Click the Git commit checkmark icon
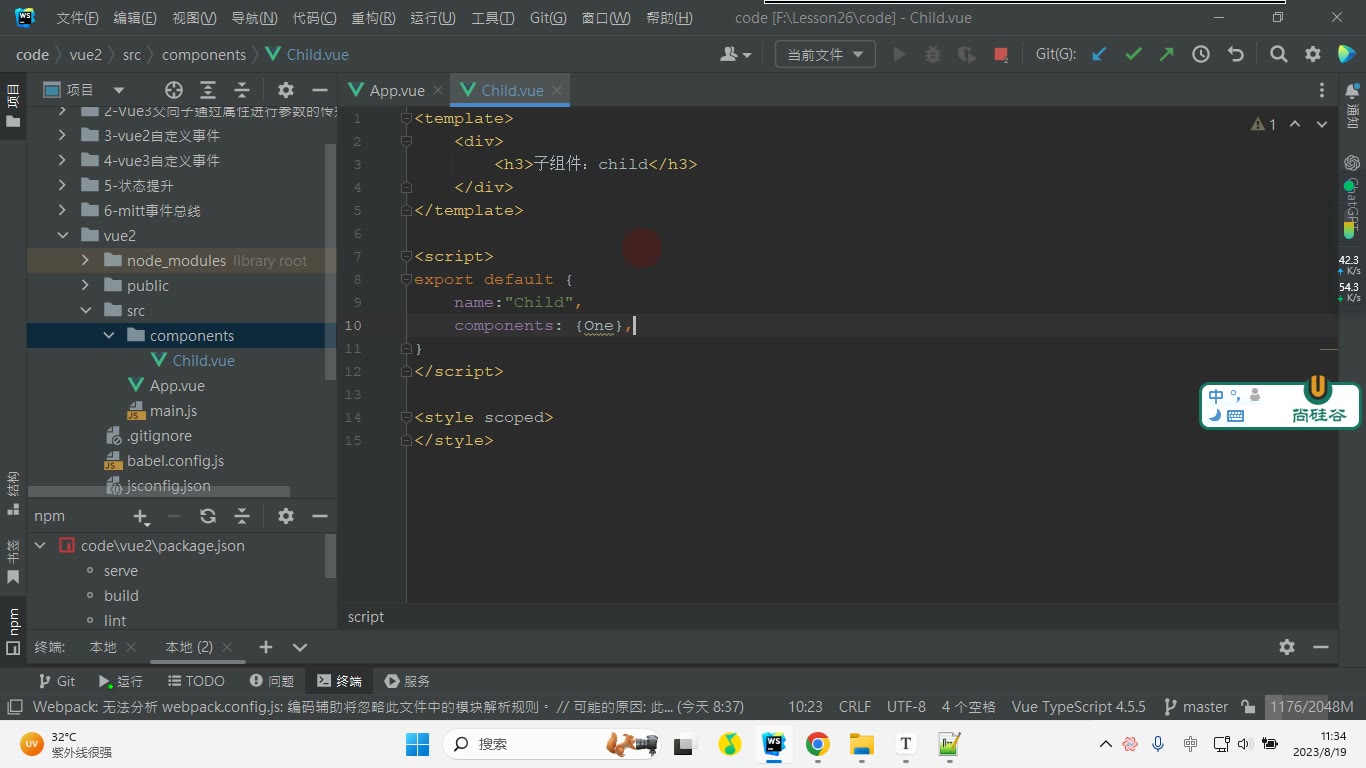Image resolution: width=1366 pixels, height=768 pixels. tap(1133, 55)
